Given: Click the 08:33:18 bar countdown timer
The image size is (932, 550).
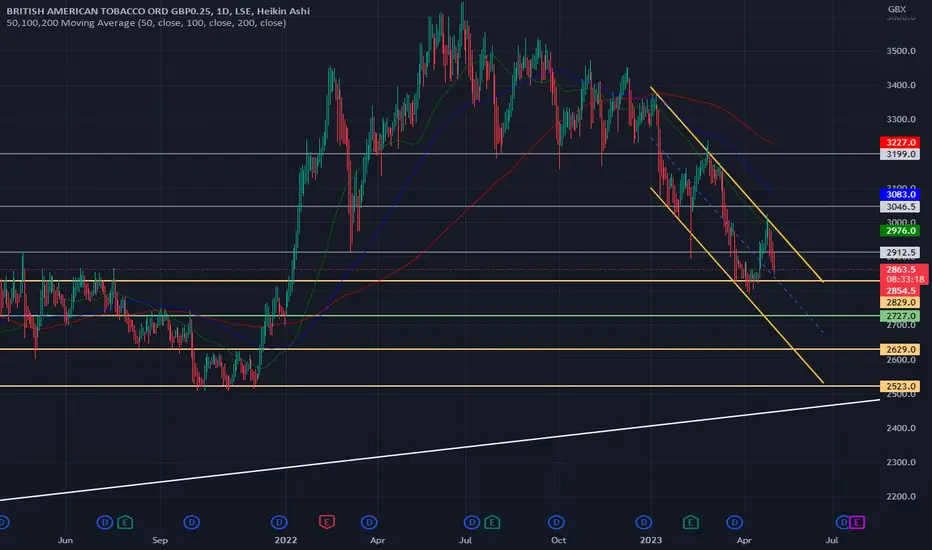Looking at the screenshot, I should tap(905, 279).
